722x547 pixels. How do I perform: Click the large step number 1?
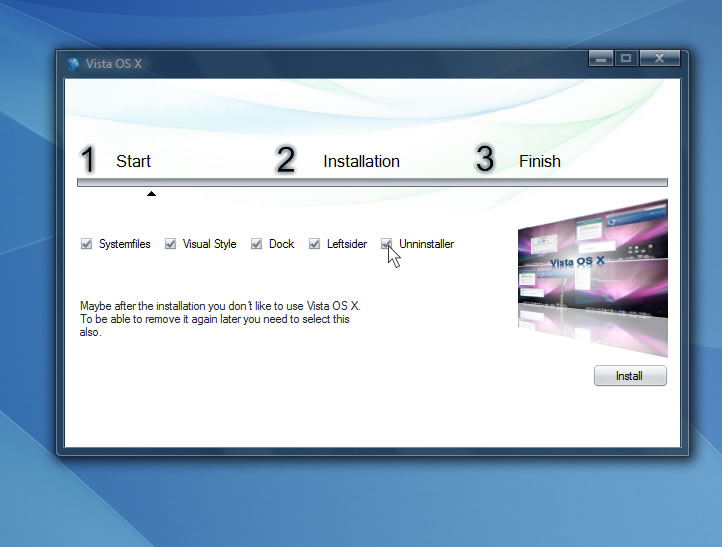coord(87,159)
